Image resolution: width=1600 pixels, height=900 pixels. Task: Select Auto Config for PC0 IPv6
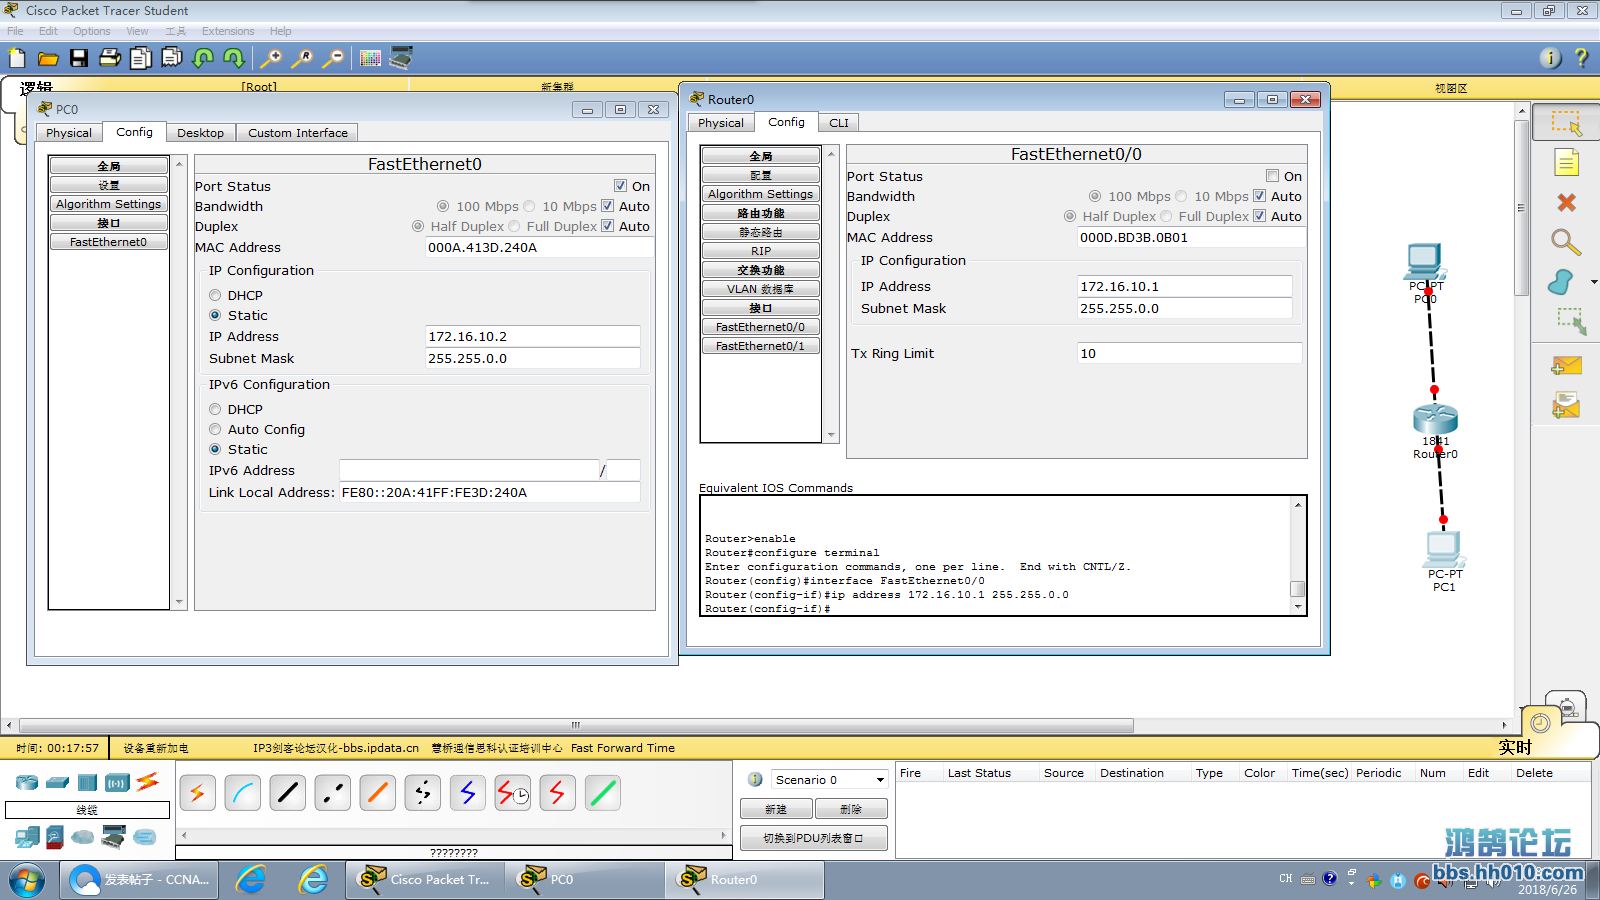click(215, 429)
